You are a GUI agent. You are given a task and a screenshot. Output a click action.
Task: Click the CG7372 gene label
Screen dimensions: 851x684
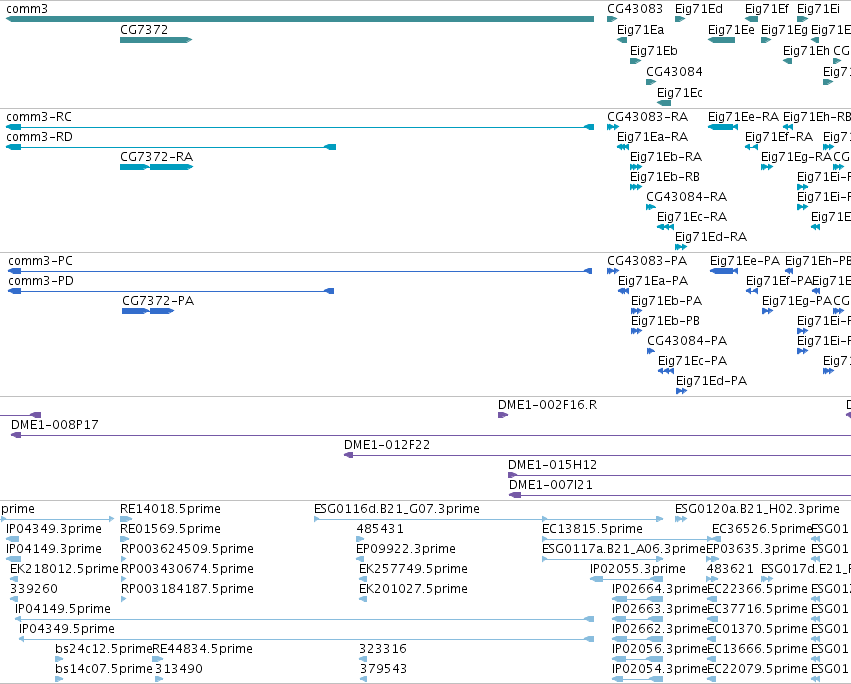144,30
